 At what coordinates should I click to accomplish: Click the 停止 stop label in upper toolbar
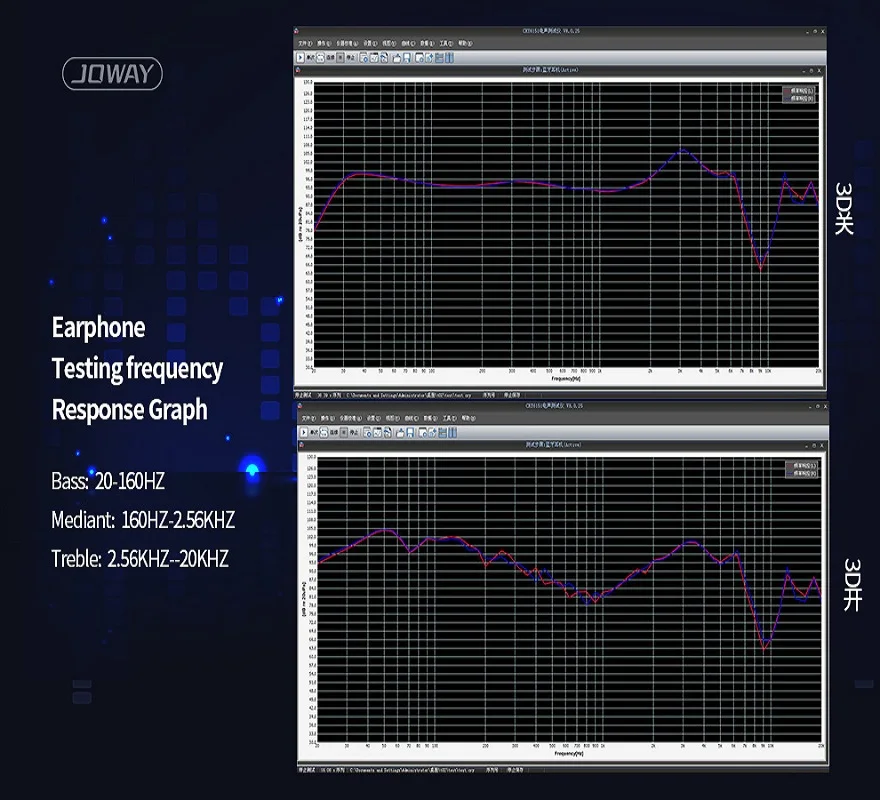350,58
